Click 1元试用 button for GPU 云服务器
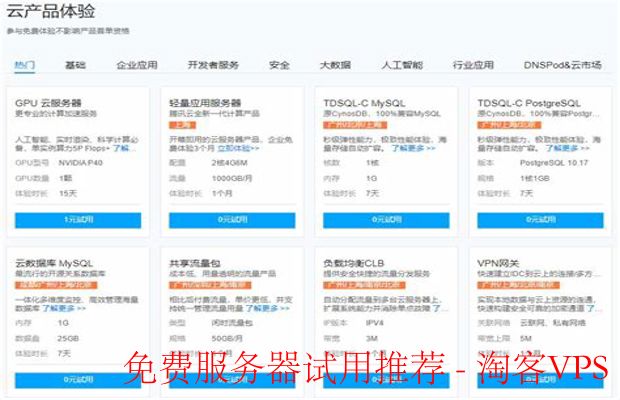 point(78,220)
